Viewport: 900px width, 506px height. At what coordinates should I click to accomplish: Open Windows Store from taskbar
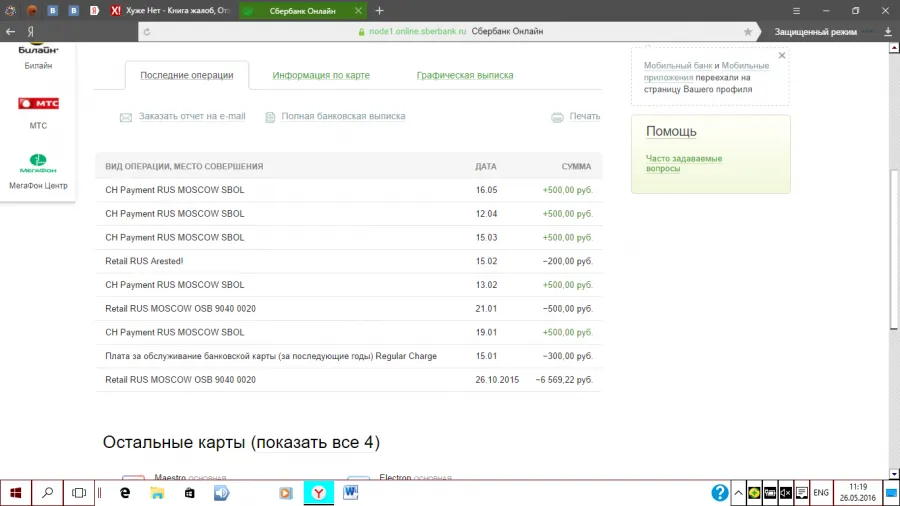point(189,493)
